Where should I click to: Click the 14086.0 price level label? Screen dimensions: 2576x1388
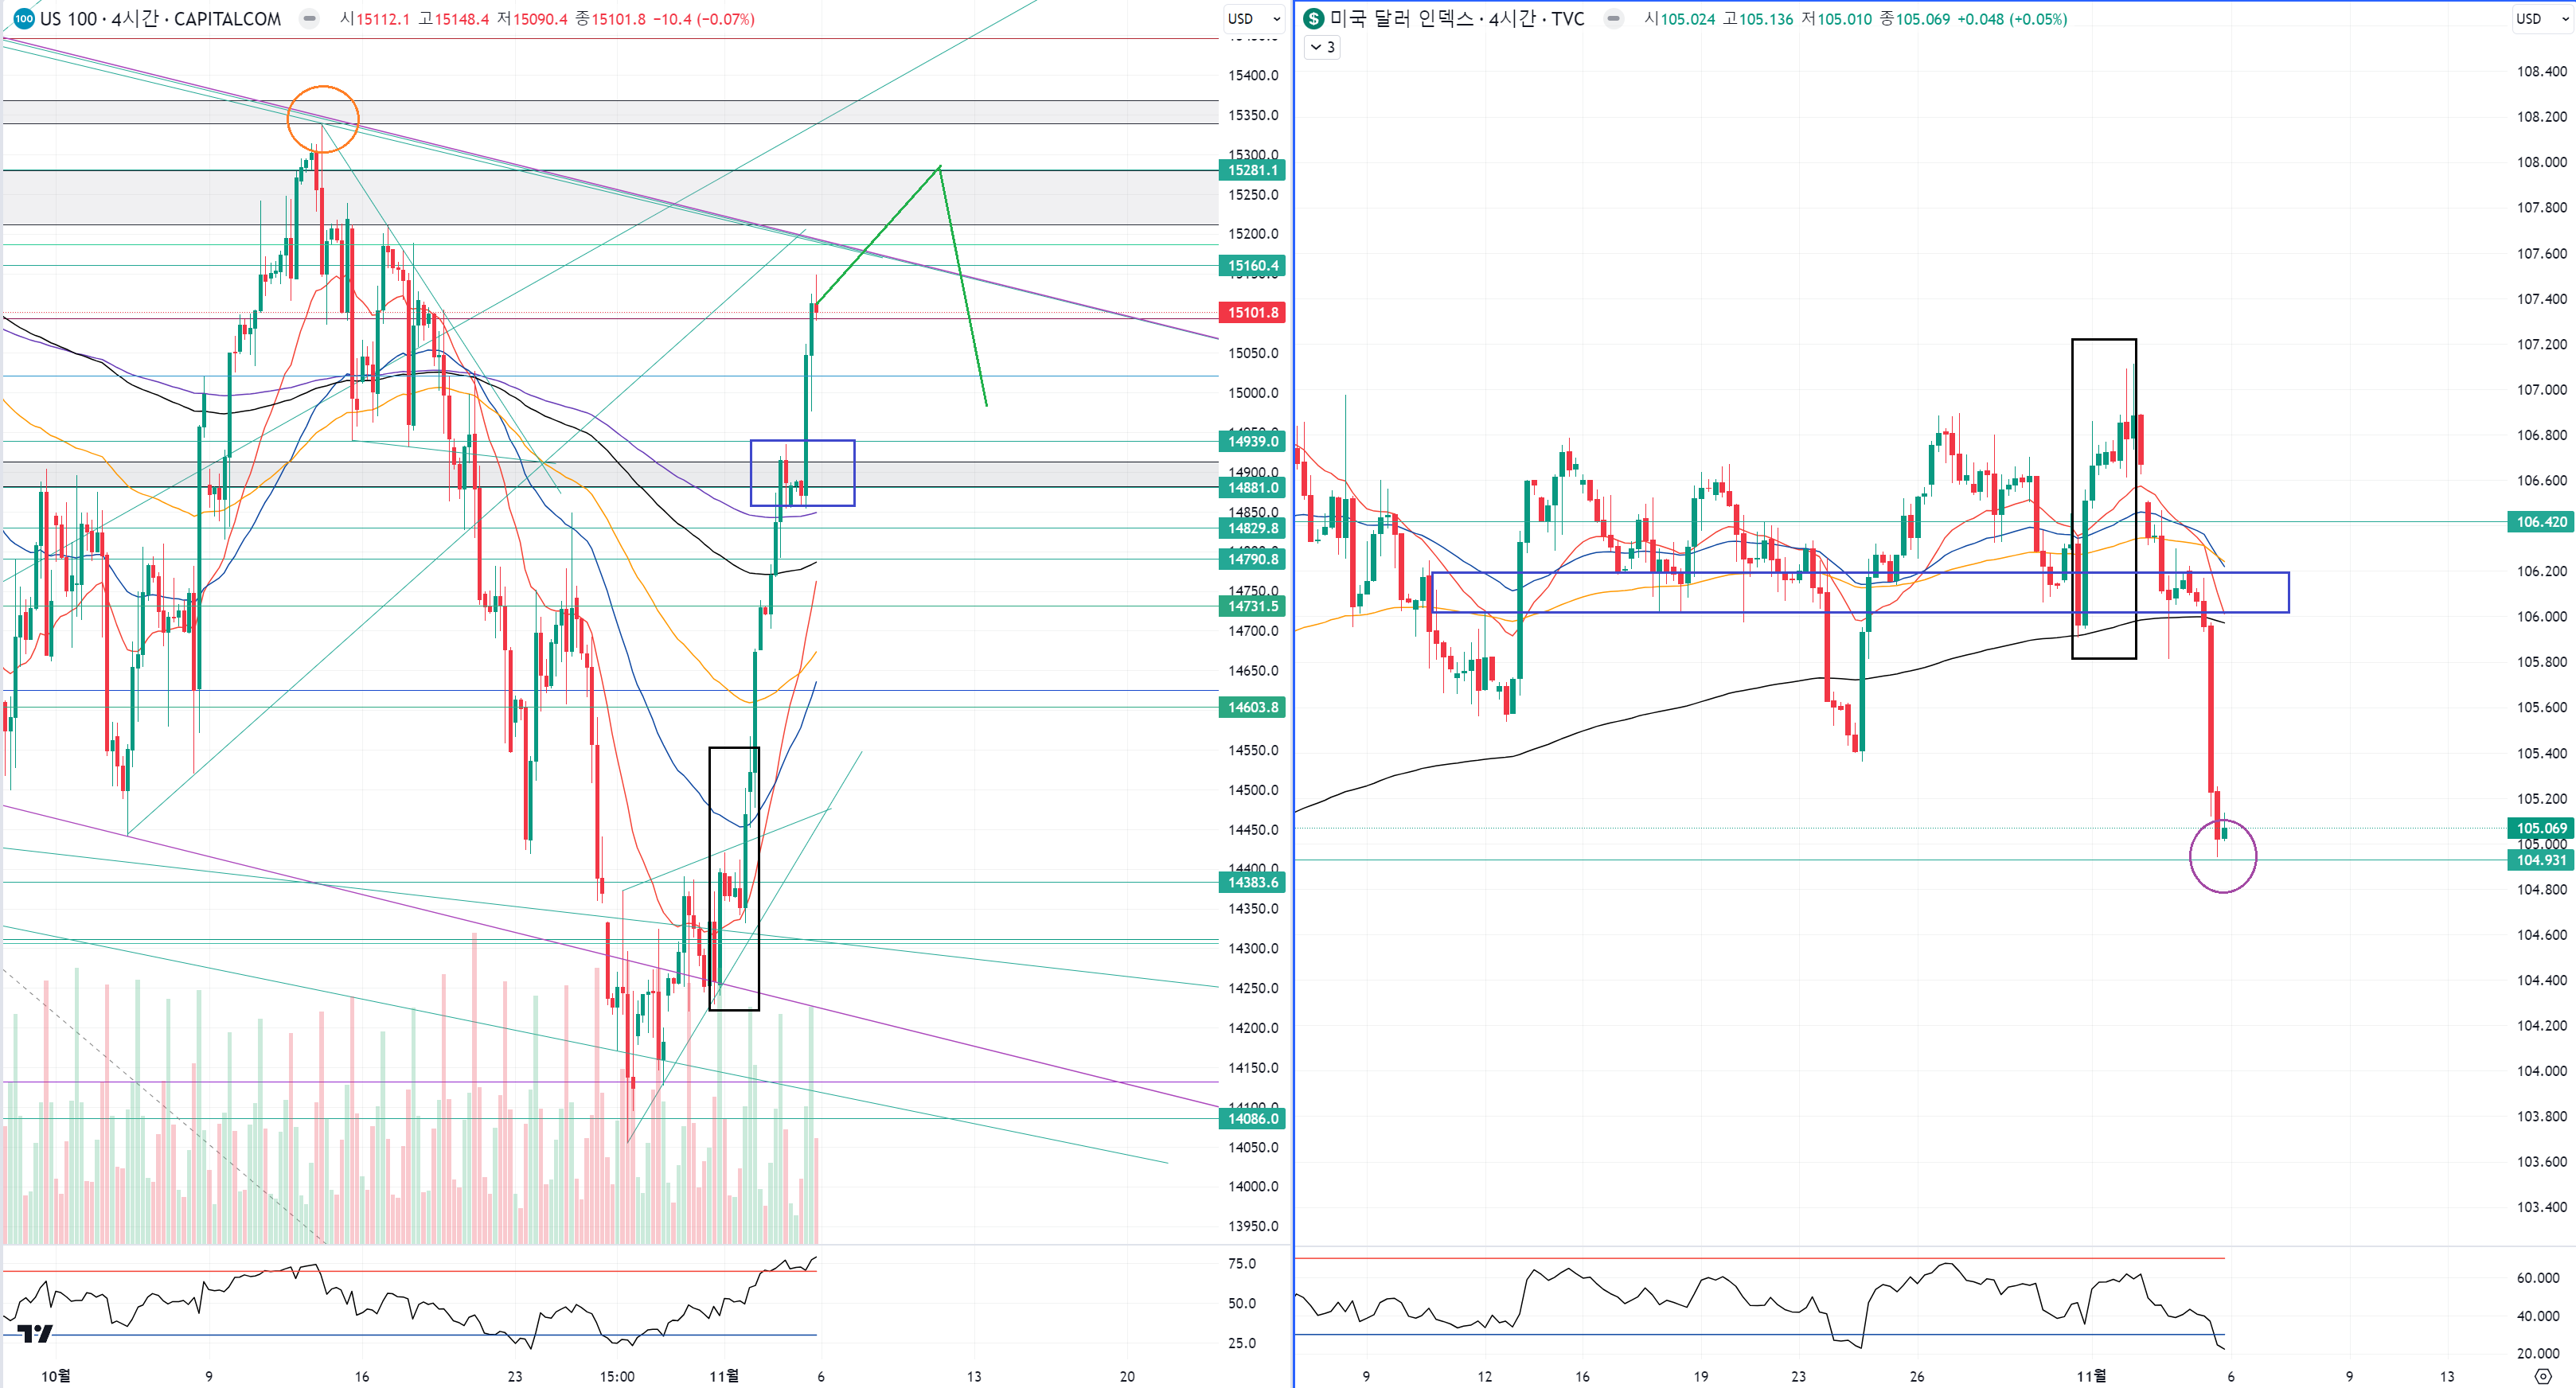click(1252, 1119)
